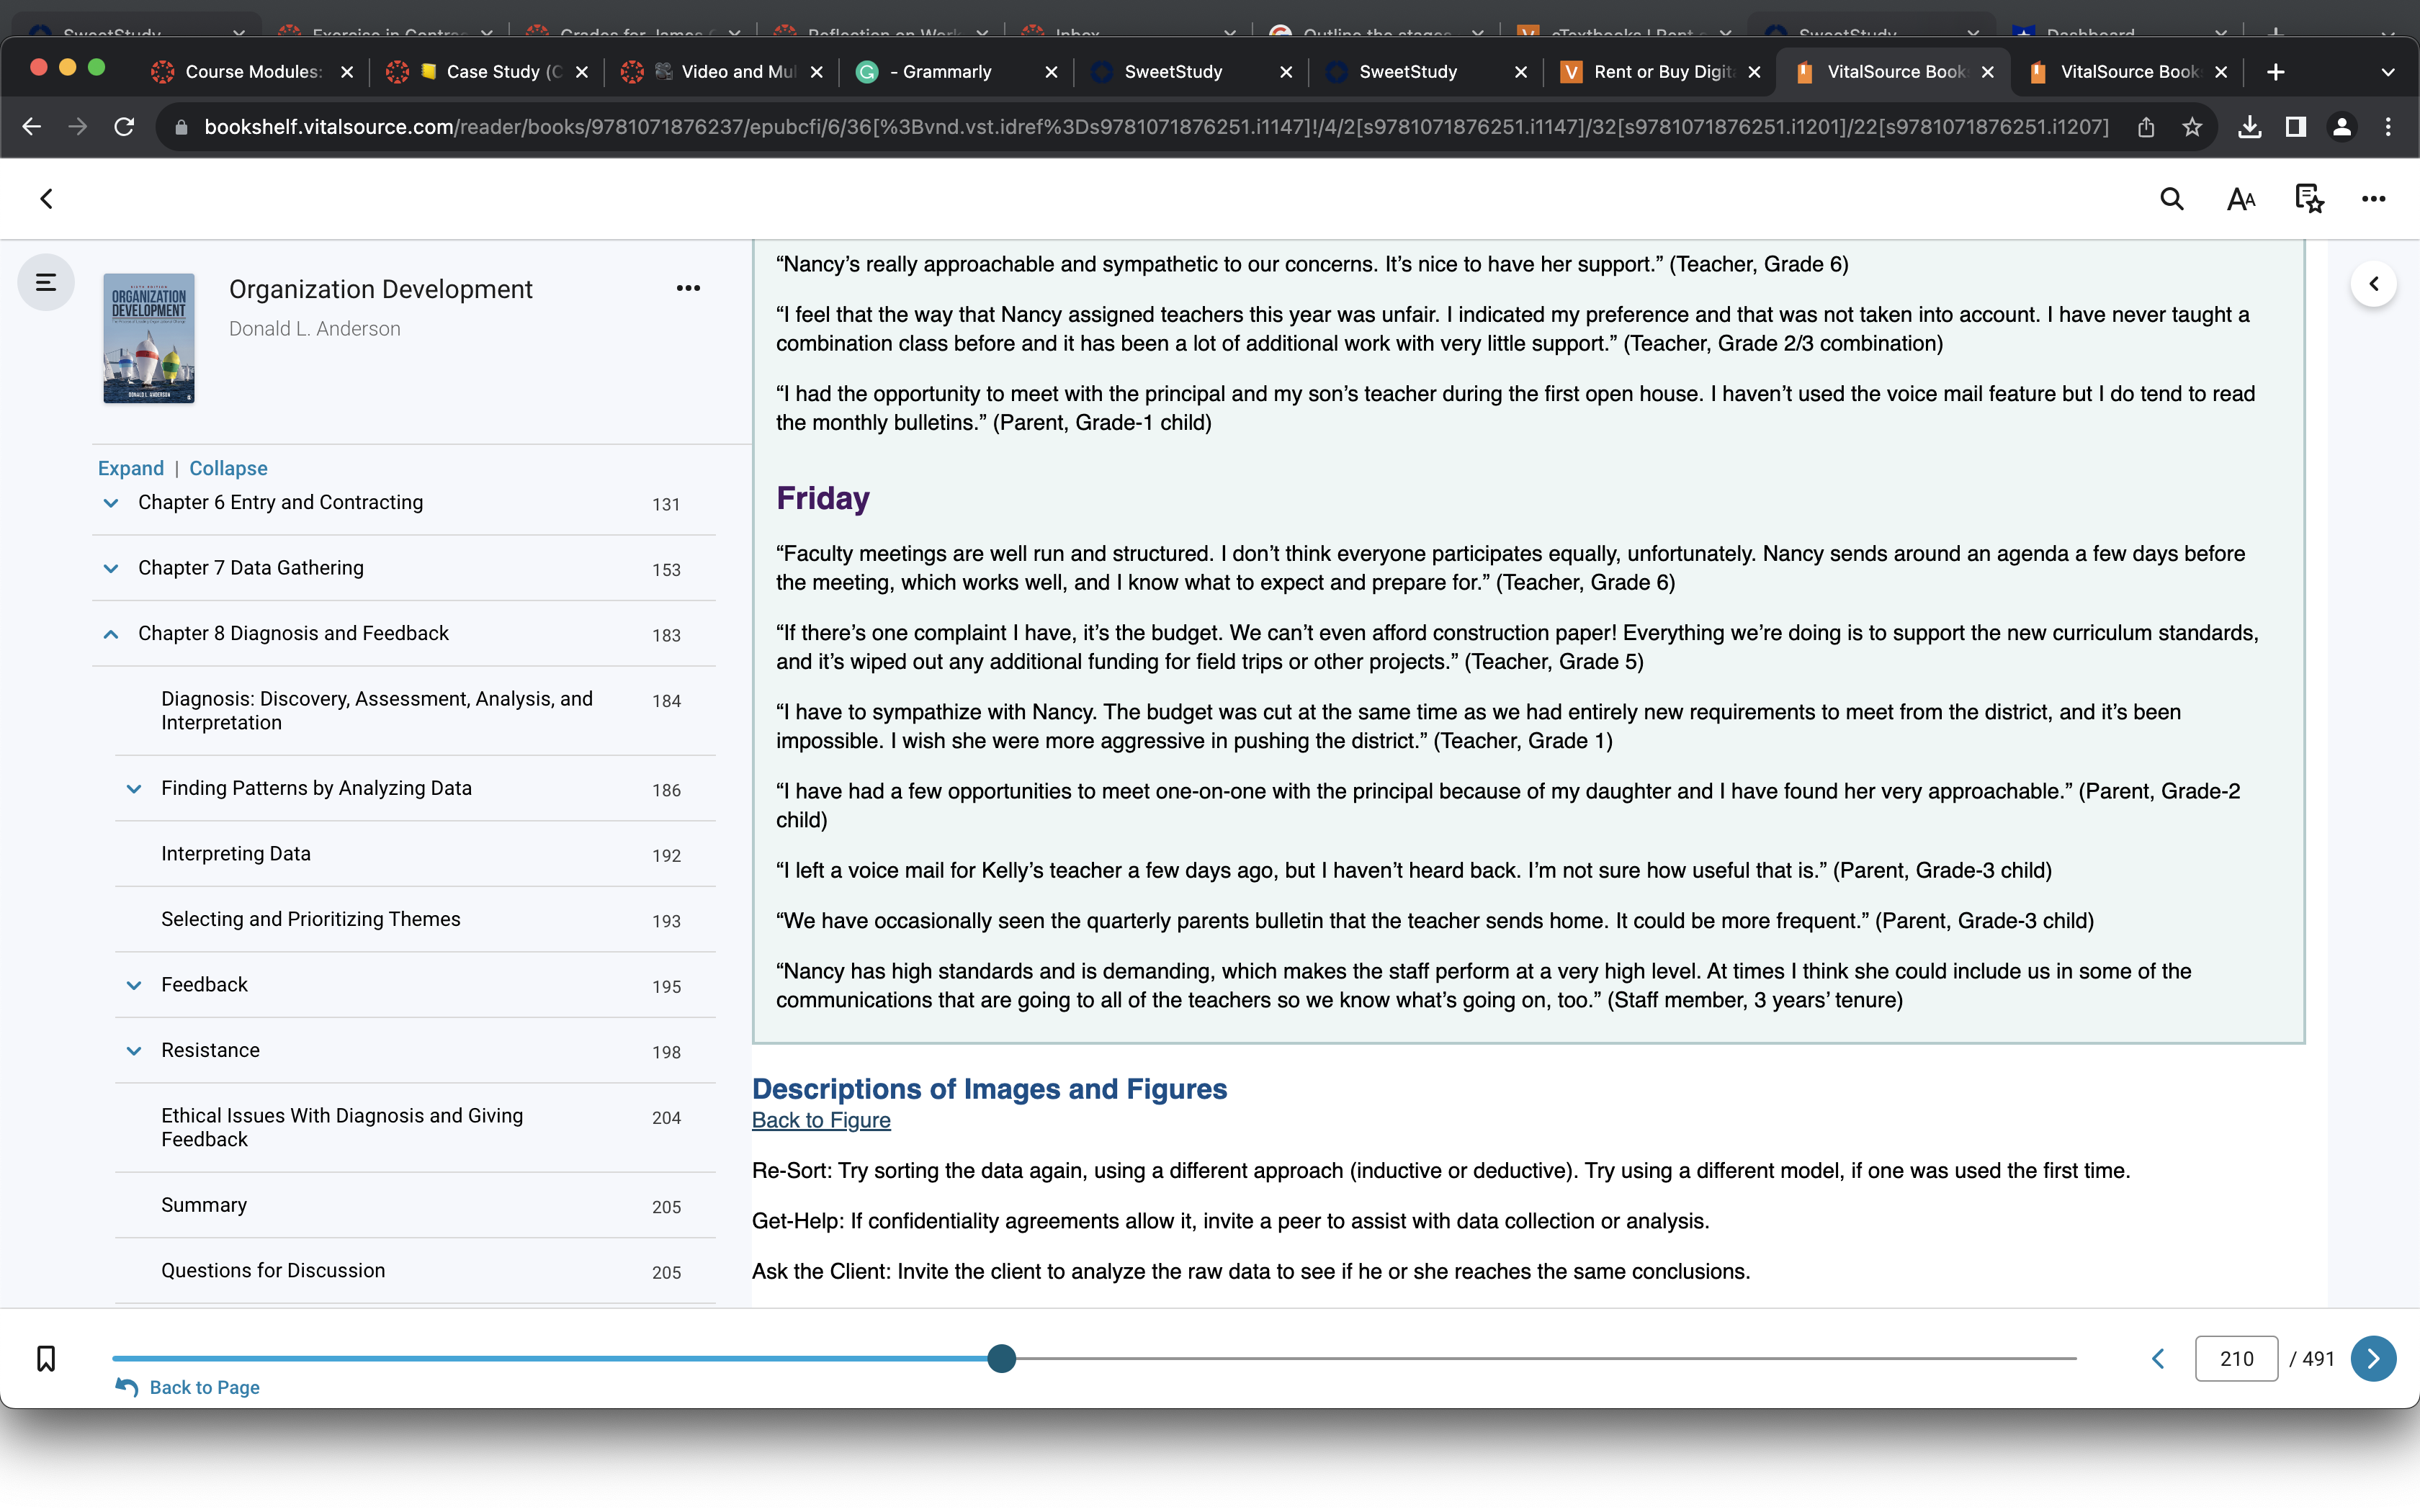Expand the right side panel chevron
Screen dimensions: 2420x1512
pos(2373,284)
